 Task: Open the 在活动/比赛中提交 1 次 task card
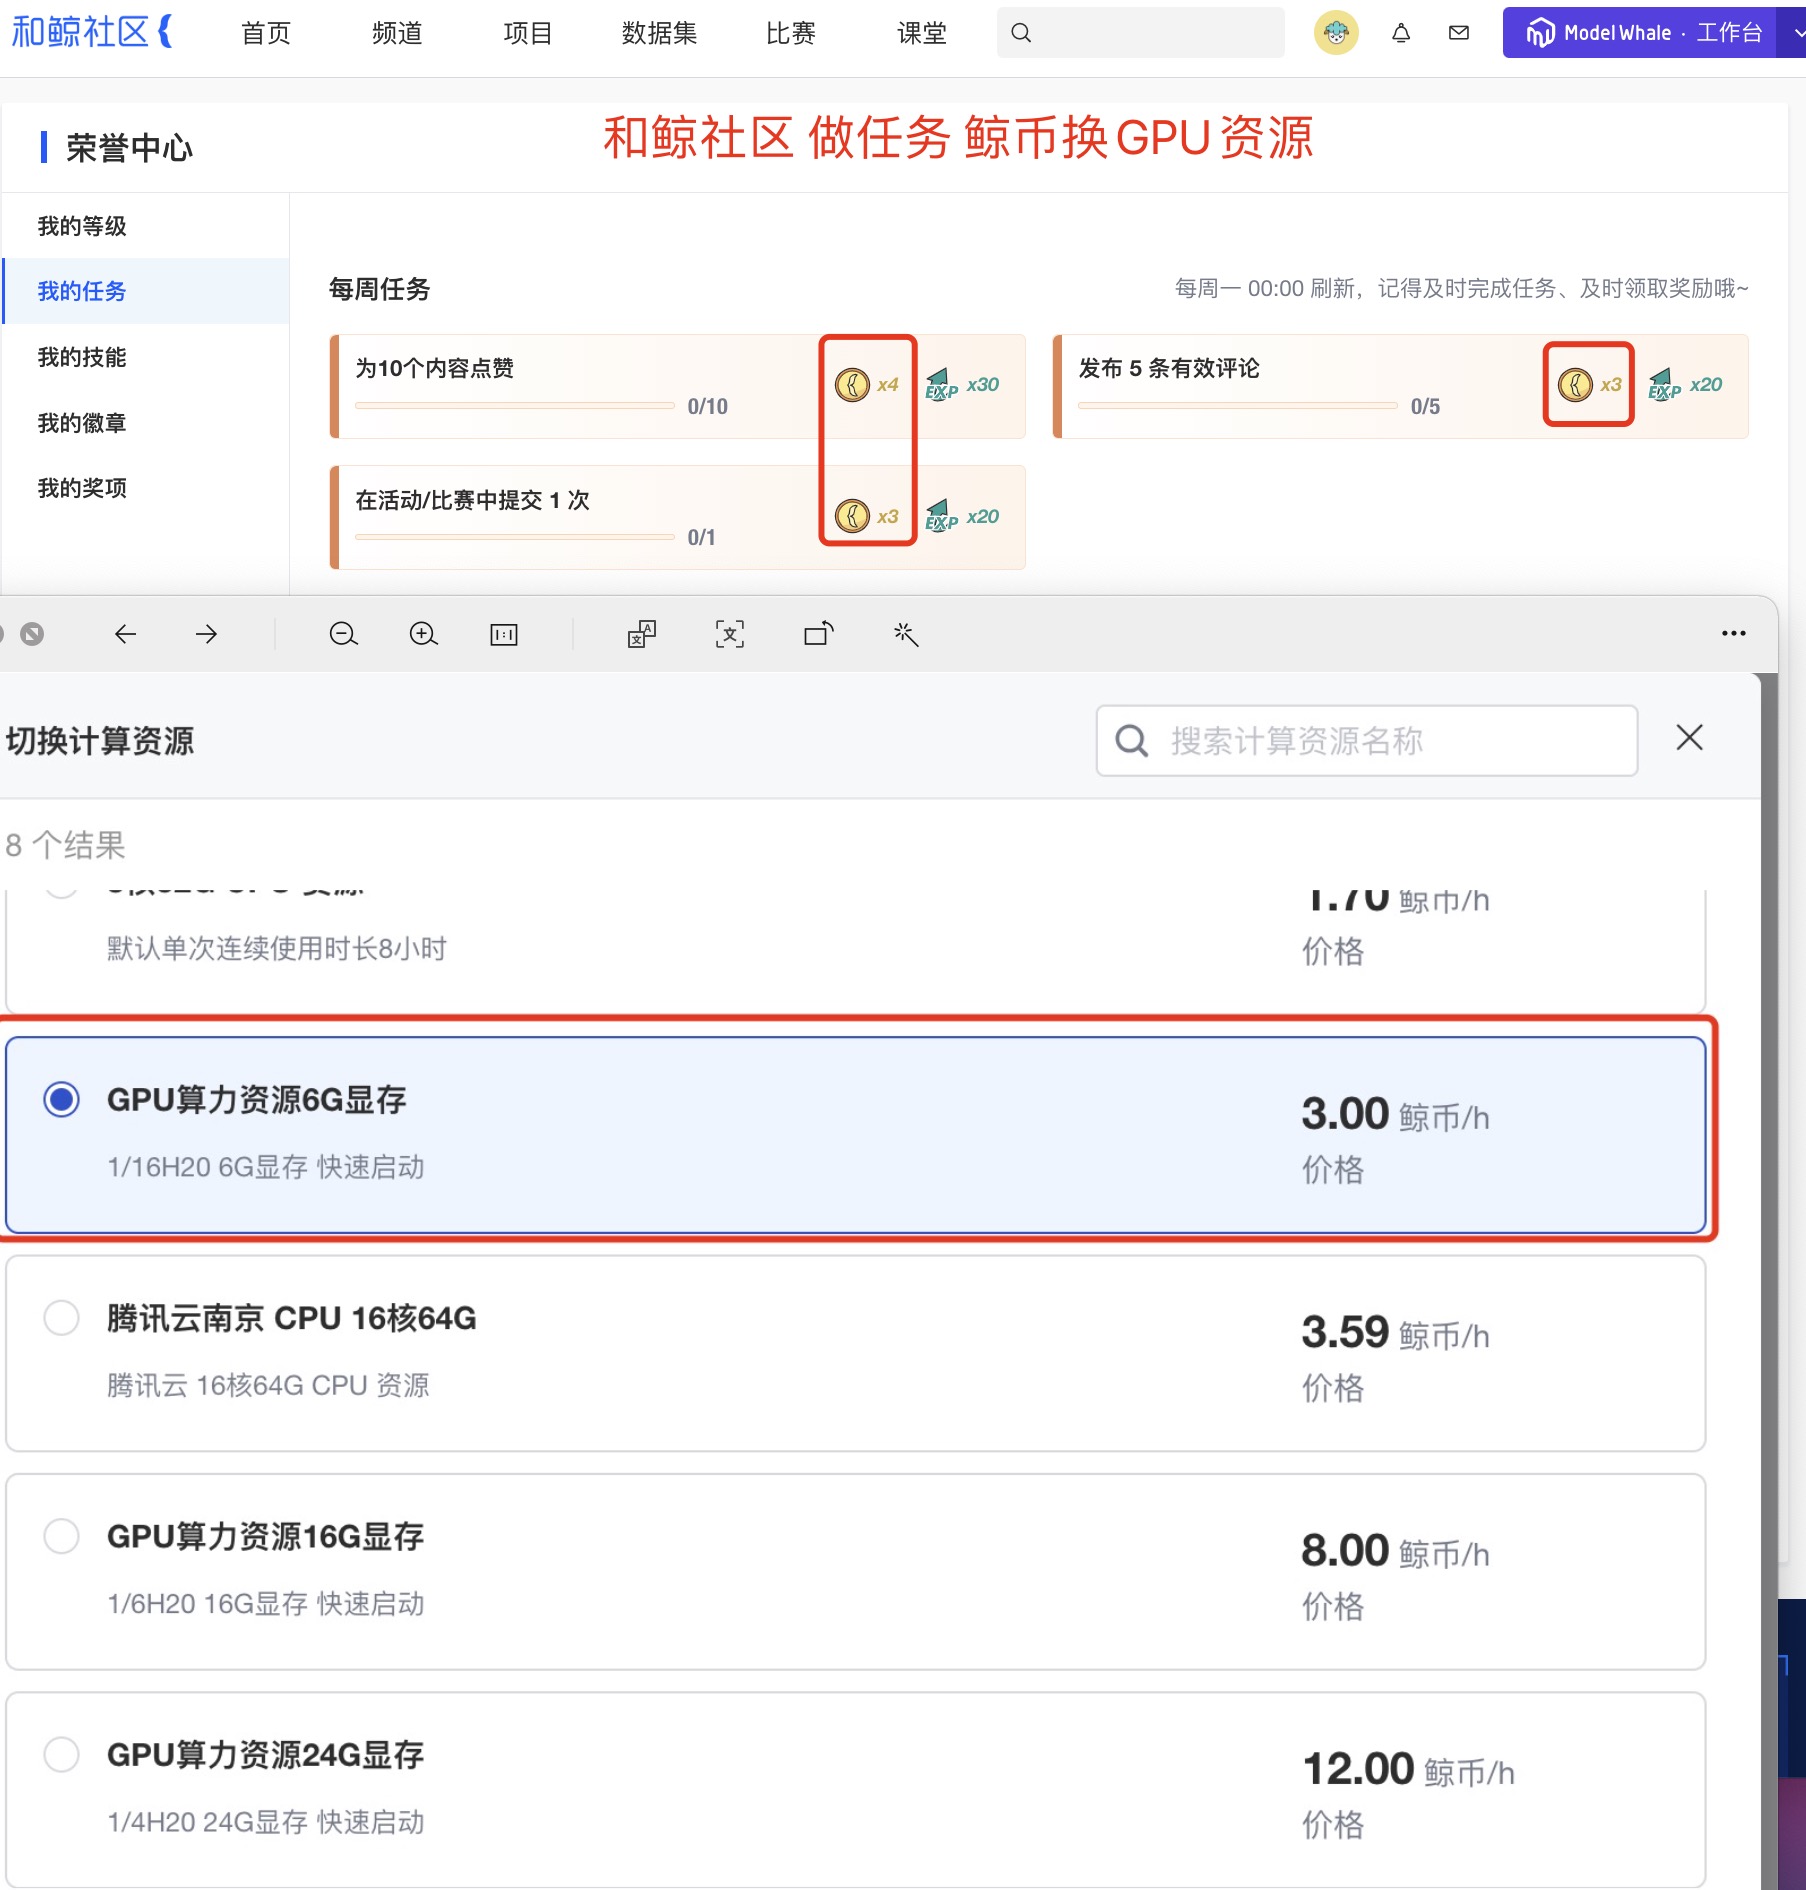click(677, 517)
